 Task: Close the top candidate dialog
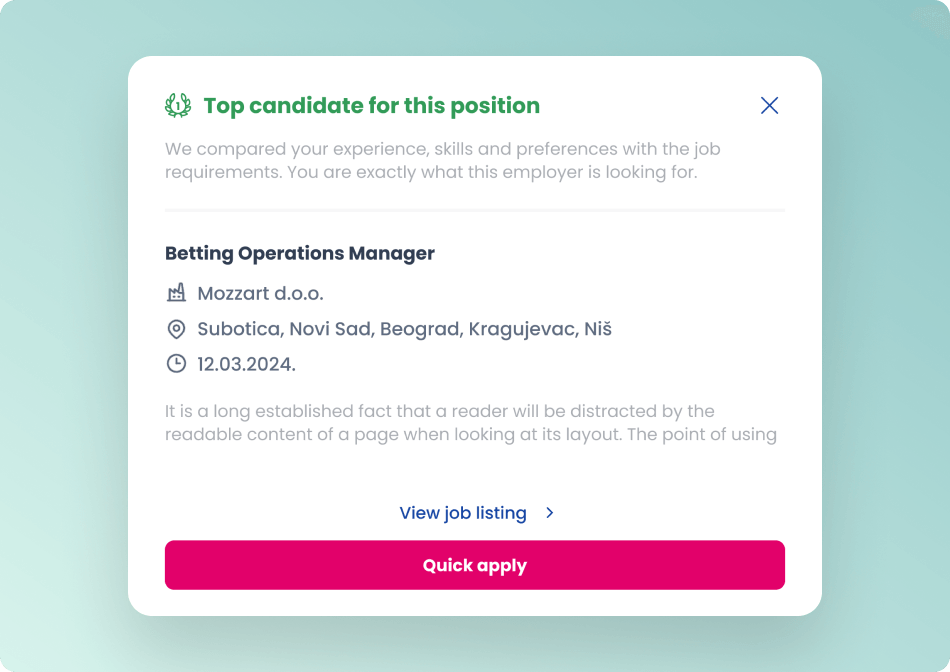click(769, 105)
